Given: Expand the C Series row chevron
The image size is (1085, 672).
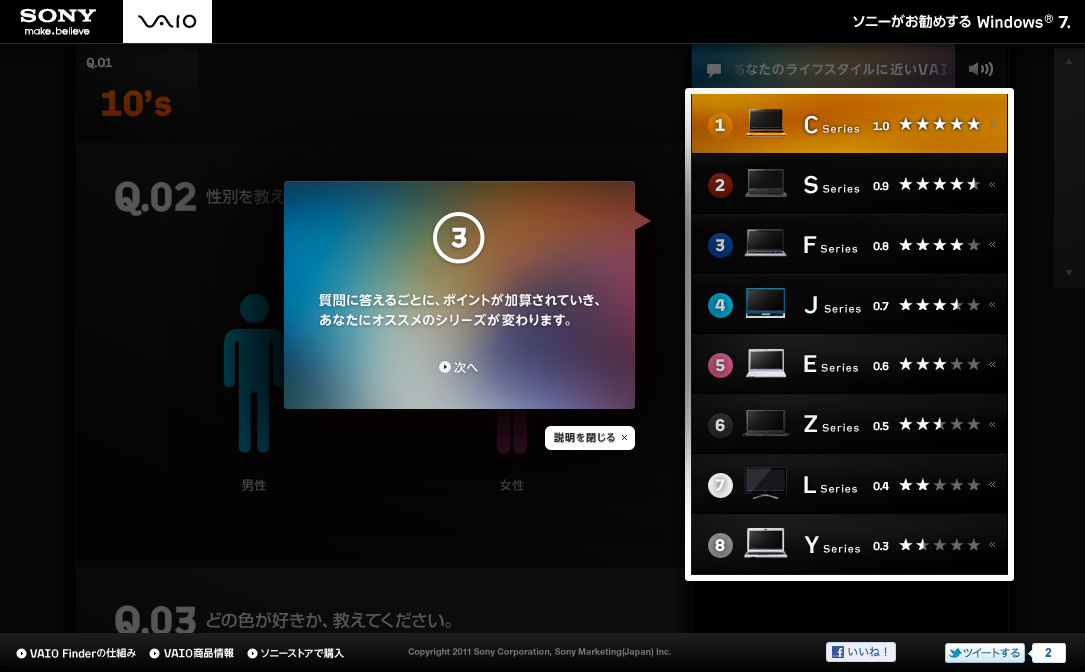Looking at the screenshot, I should (x=993, y=125).
